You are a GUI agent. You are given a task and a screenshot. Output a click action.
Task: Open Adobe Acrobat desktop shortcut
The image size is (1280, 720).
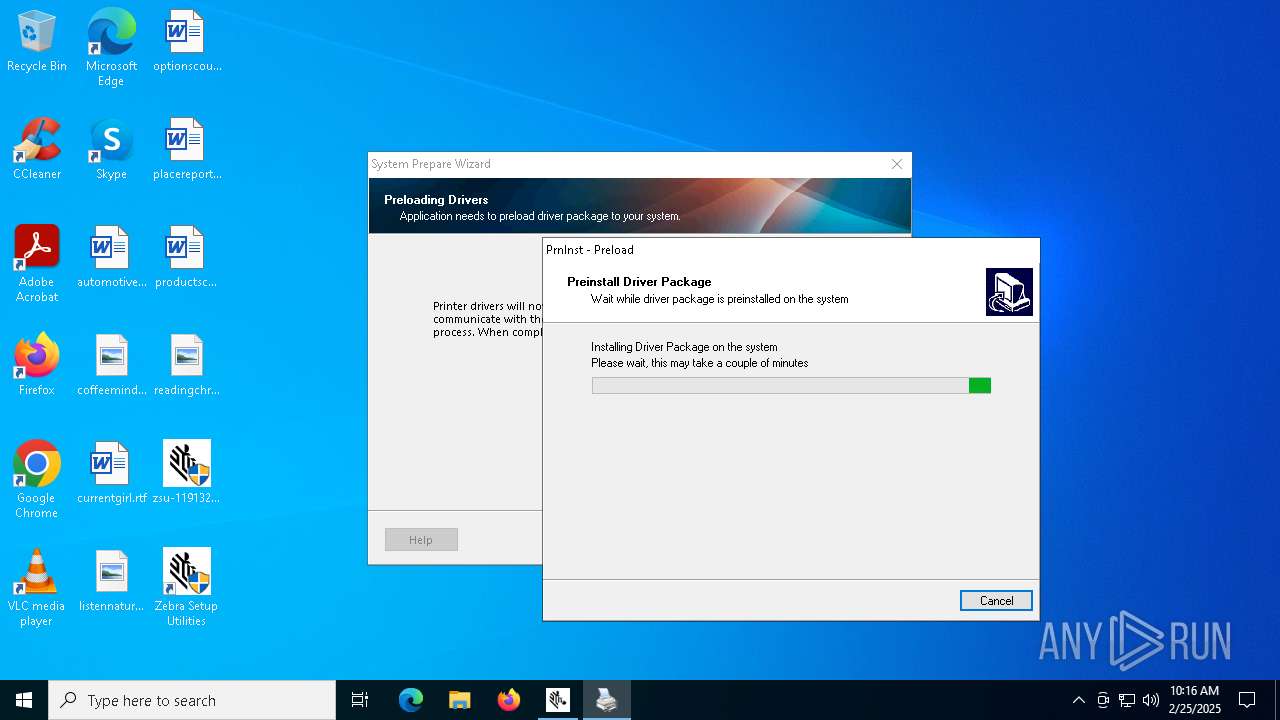click(x=37, y=264)
